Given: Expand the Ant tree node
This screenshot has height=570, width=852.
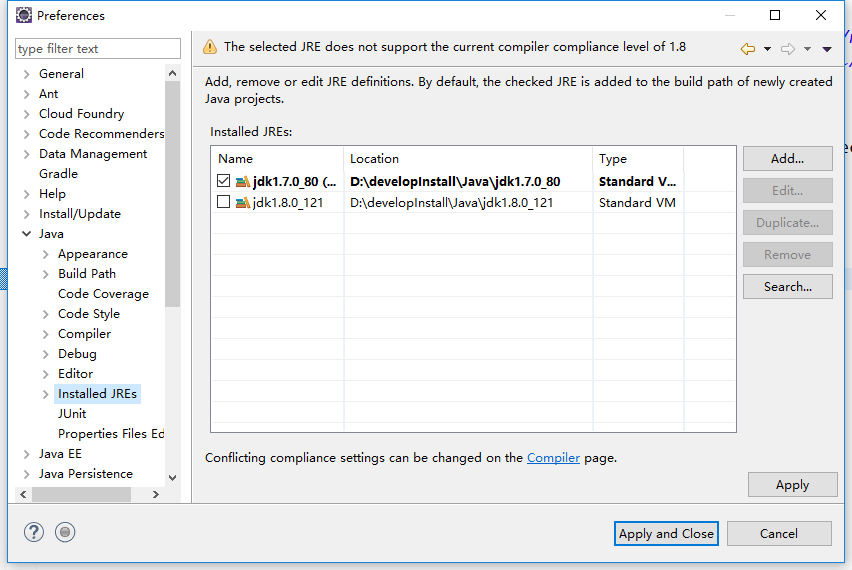Looking at the screenshot, I should click(27, 94).
